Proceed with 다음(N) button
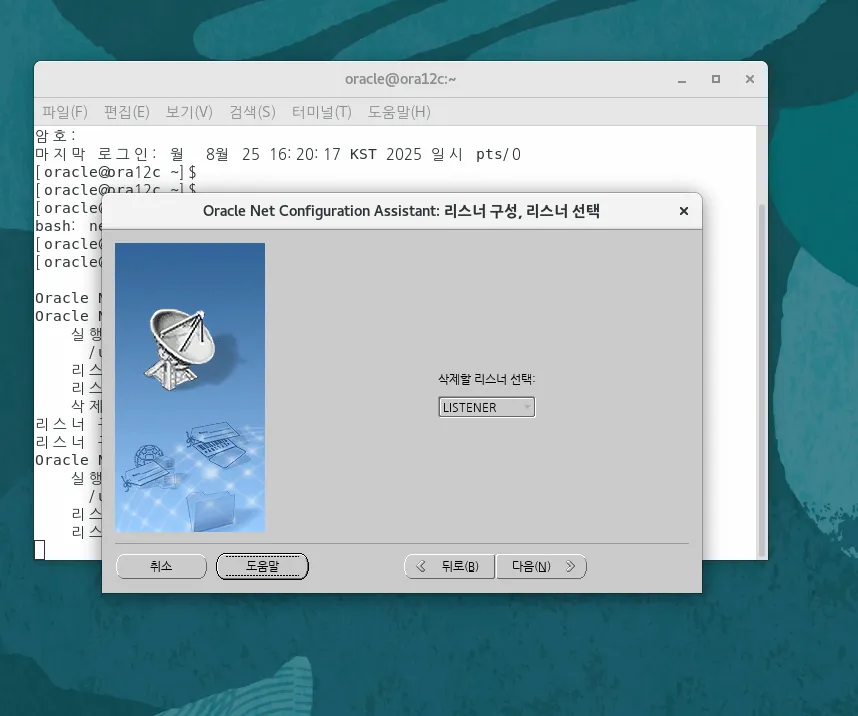The height and width of the screenshot is (716, 858). tap(541, 566)
